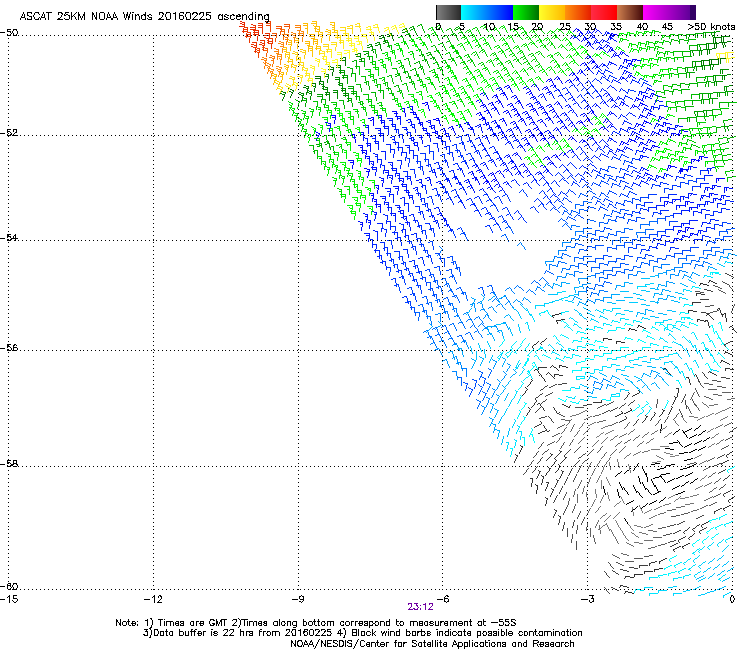Viewport: 740px width, 650px height.
Task: Click the green 15-20 knots legend swatch
Action: click(x=526, y=12)
